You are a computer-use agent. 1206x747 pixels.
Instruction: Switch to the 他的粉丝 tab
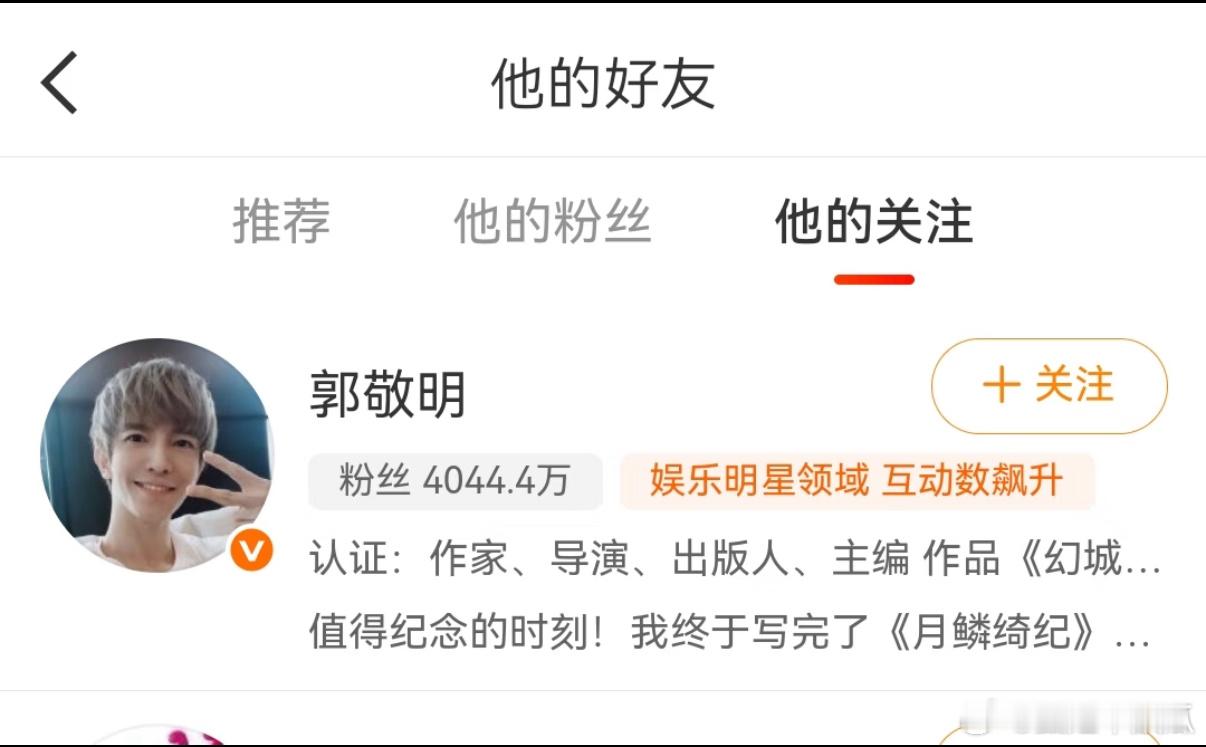(x=553, y=221)
